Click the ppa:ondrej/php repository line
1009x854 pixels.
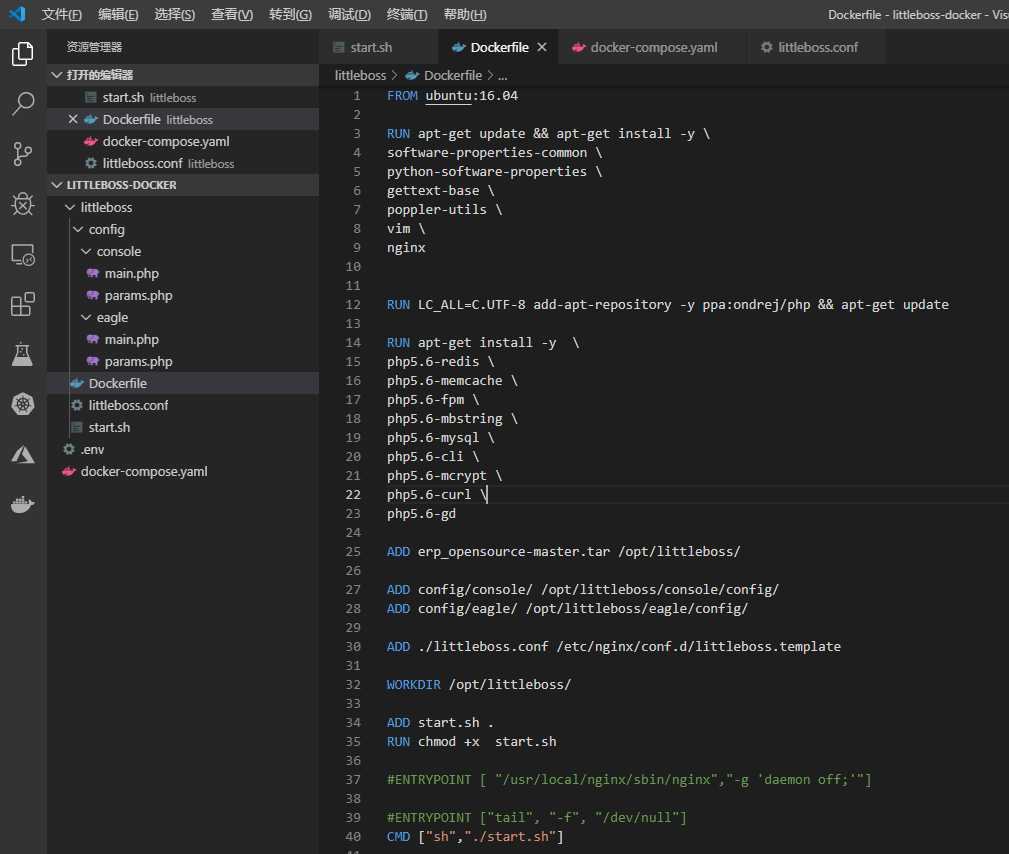click(667, 304)
